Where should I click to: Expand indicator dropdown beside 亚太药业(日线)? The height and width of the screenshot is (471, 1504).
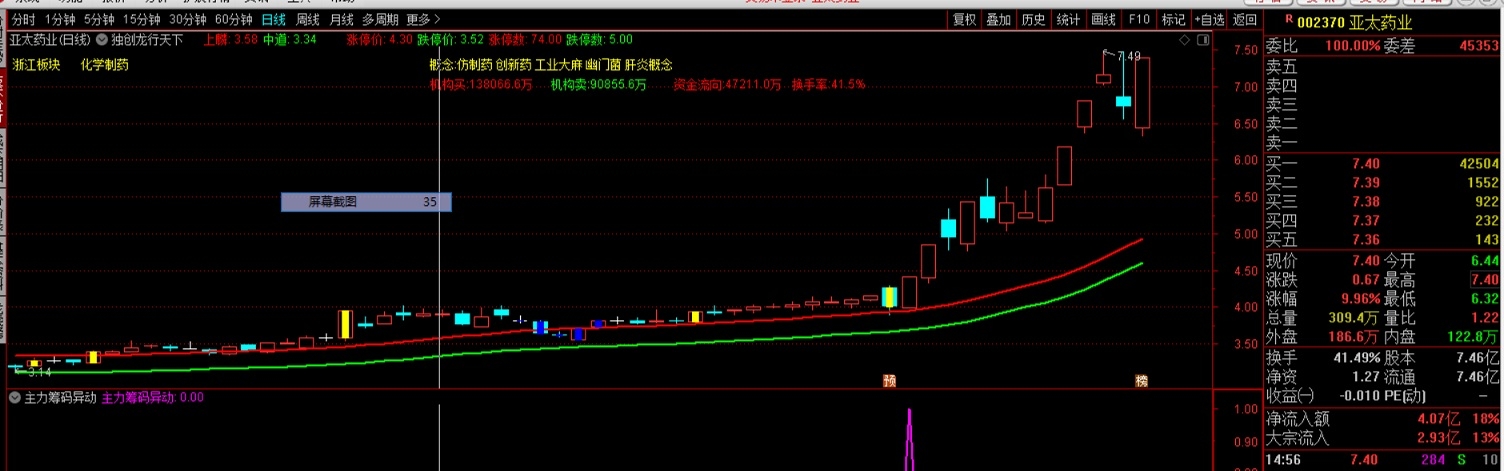[x=102, y=40]
